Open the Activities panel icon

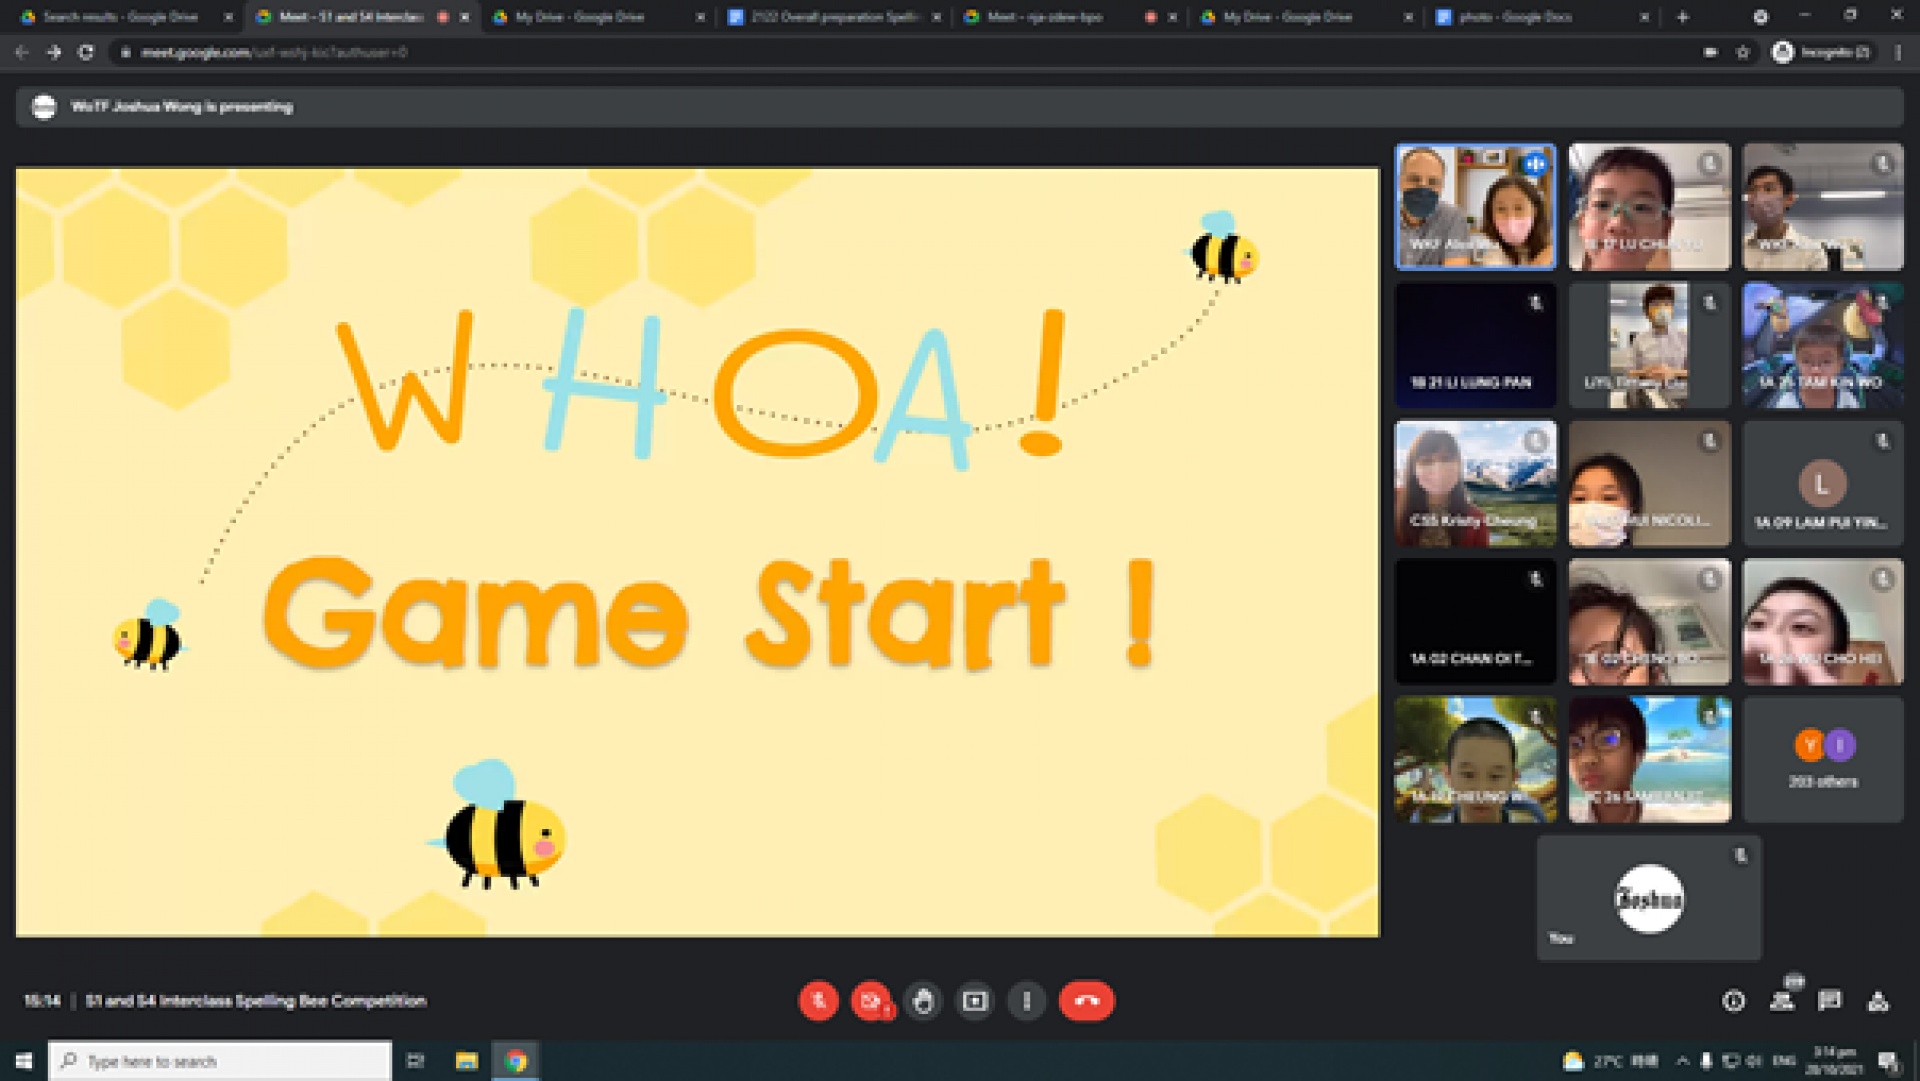(1878, 1001)
